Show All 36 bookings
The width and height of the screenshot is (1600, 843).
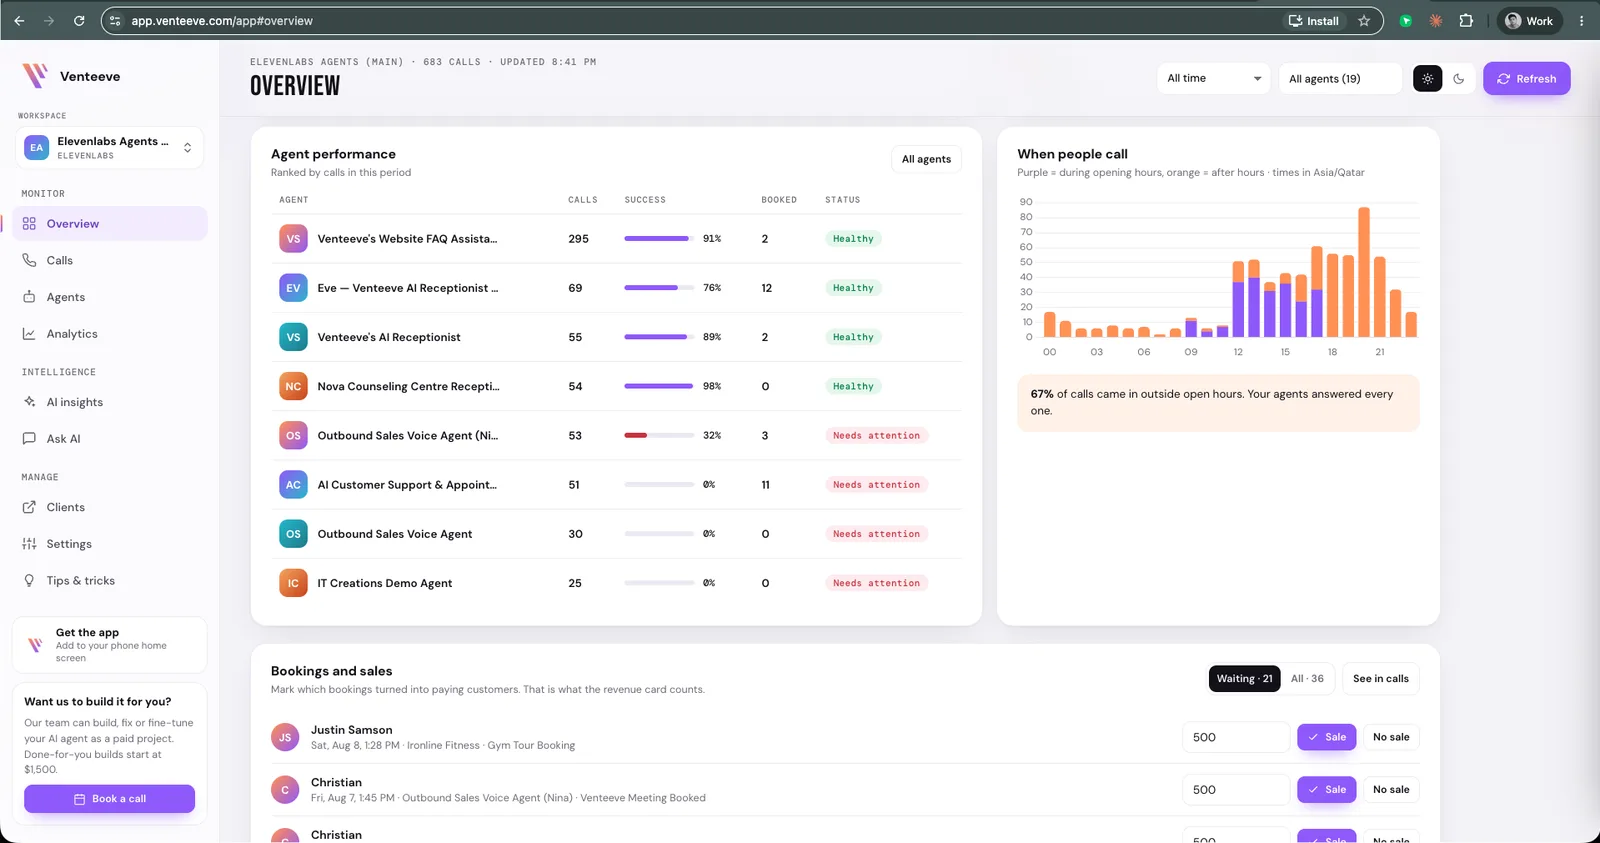point(1307,679)
